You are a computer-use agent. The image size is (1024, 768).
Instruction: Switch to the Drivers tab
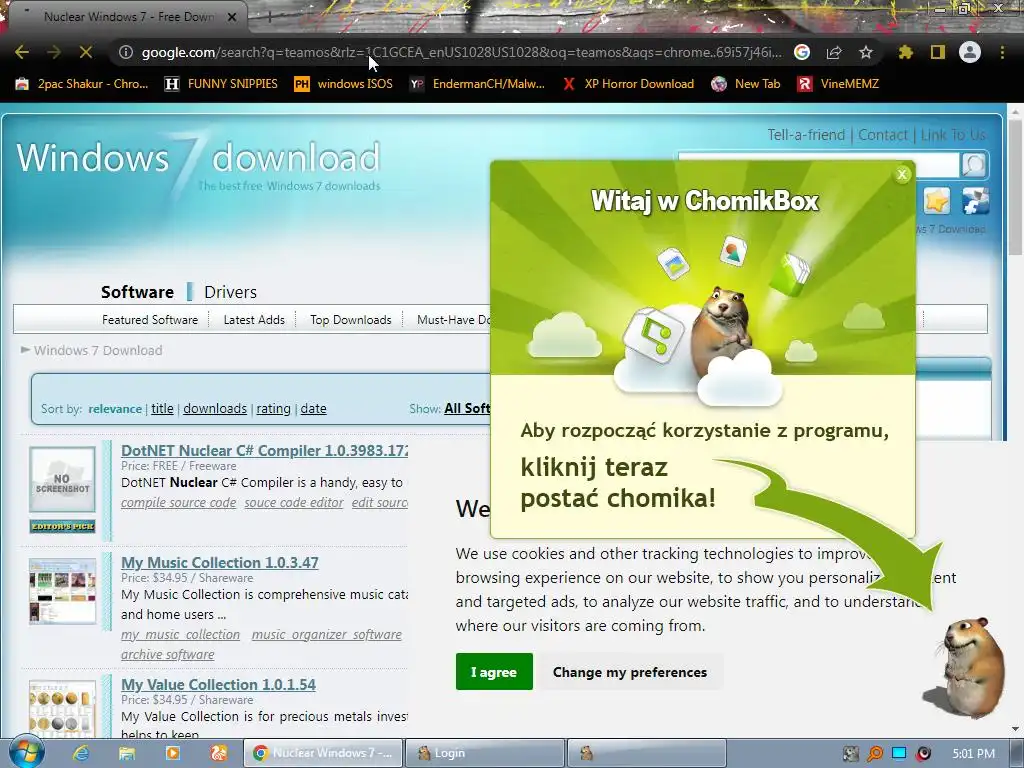click(231, 292)
